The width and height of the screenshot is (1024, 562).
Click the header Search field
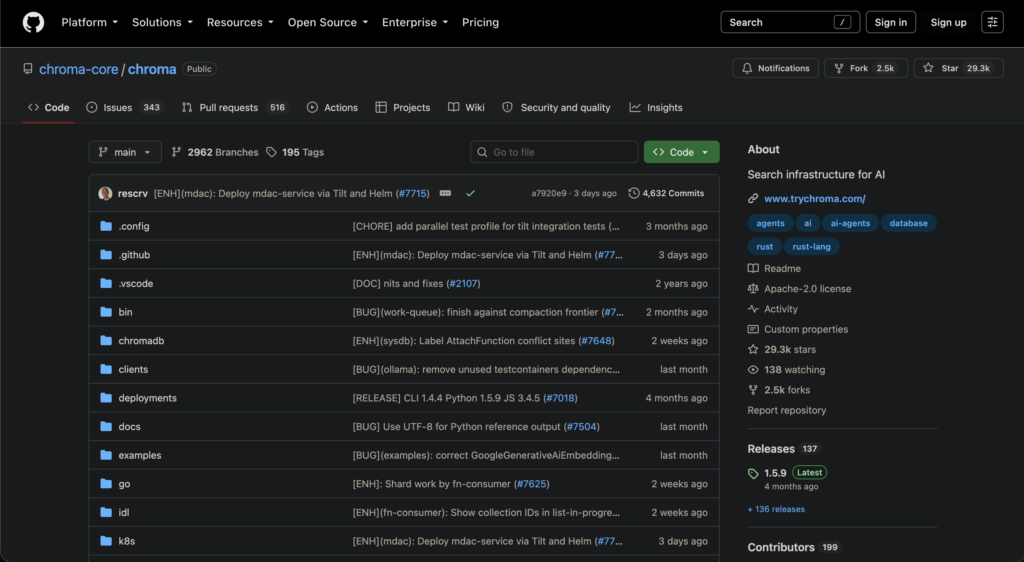tap(790, 22)
